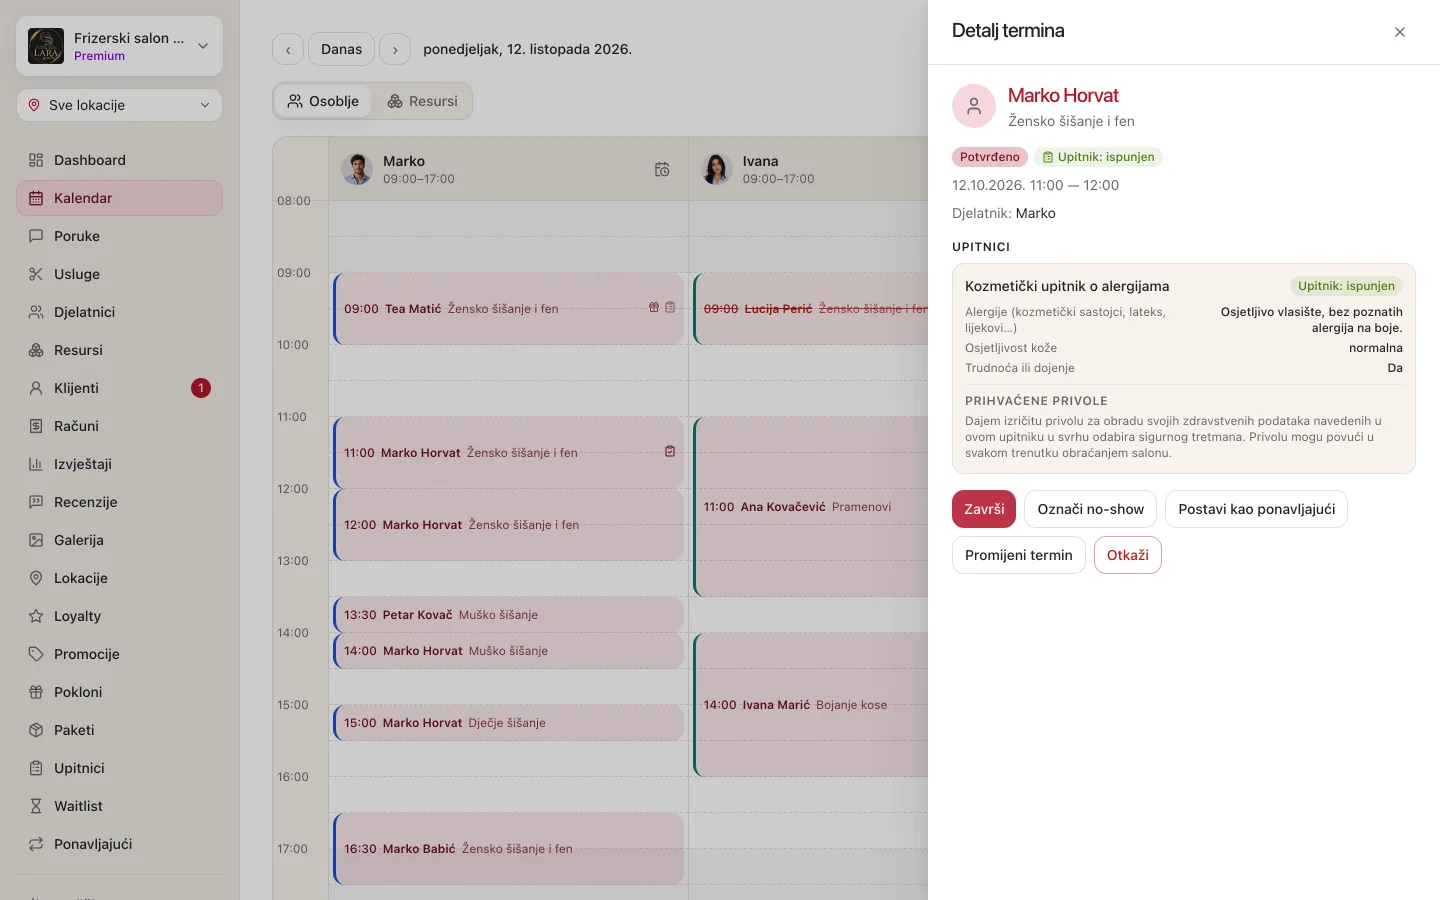Click the clipboard icon on Tea Matić appointment

tap(670, 308)
